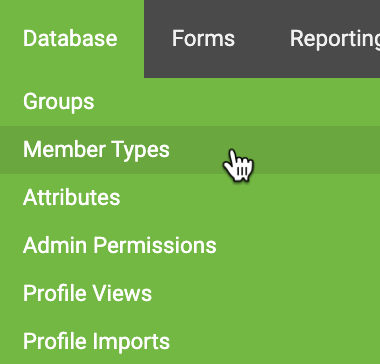The height and width of the screenshot is (364, 380).
Task: Select Reporting in the navigation bar
Action: pyautogui.click(x=335, y=39)
